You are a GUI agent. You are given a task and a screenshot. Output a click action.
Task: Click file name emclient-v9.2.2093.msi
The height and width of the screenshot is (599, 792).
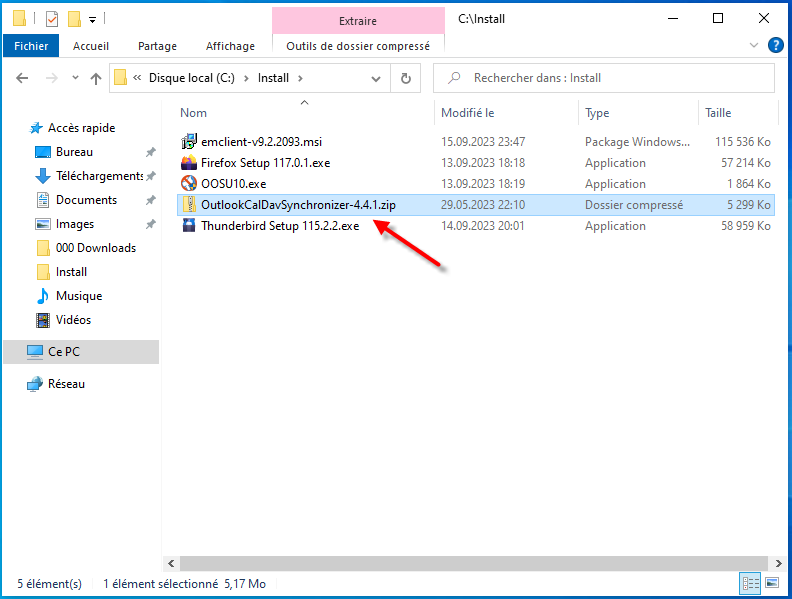click(x=261, y=142)
